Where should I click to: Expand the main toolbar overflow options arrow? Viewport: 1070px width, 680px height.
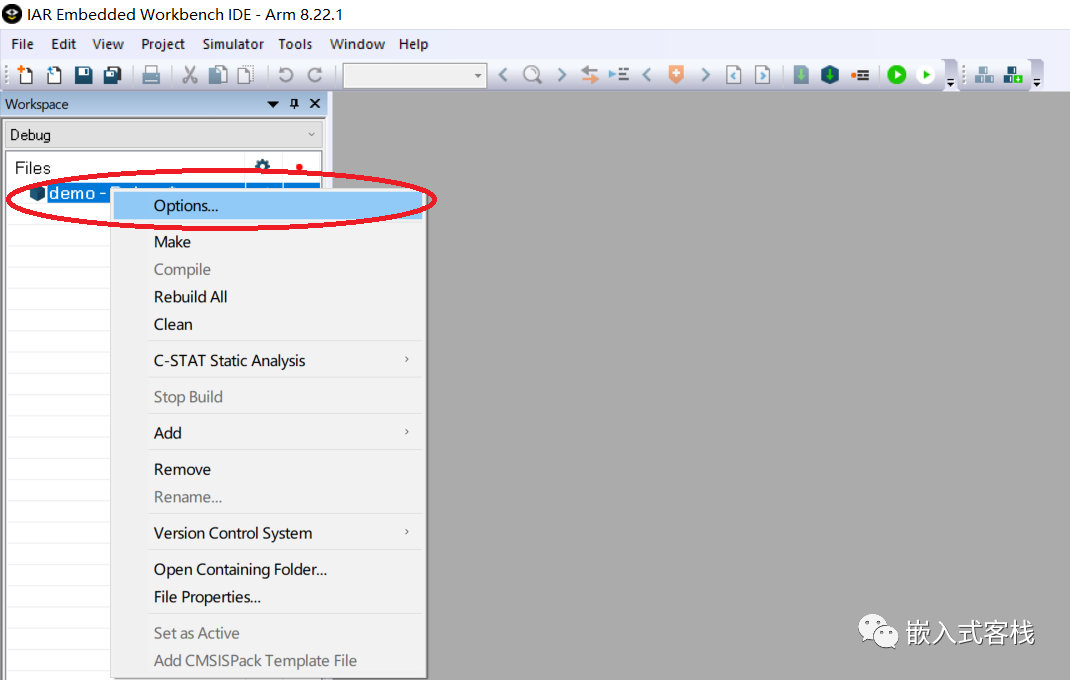point(950,83)
